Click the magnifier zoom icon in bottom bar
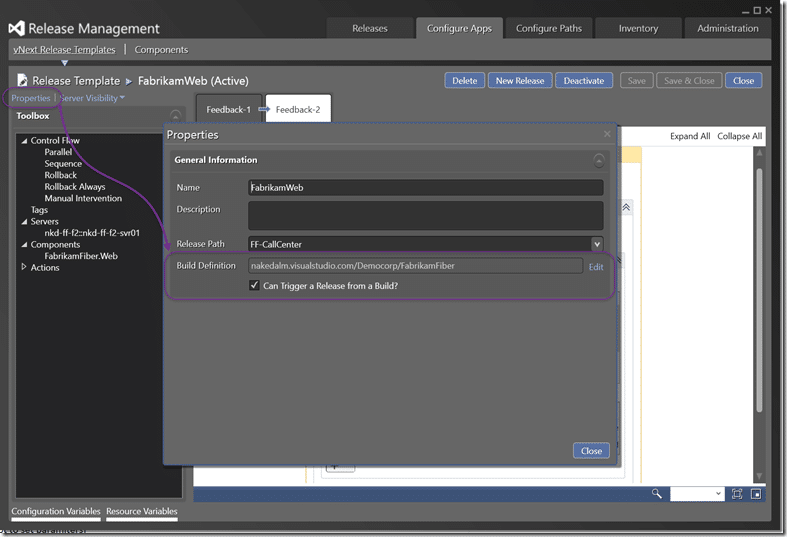Viewport: 787px width, 537px height. pos(657,493)
